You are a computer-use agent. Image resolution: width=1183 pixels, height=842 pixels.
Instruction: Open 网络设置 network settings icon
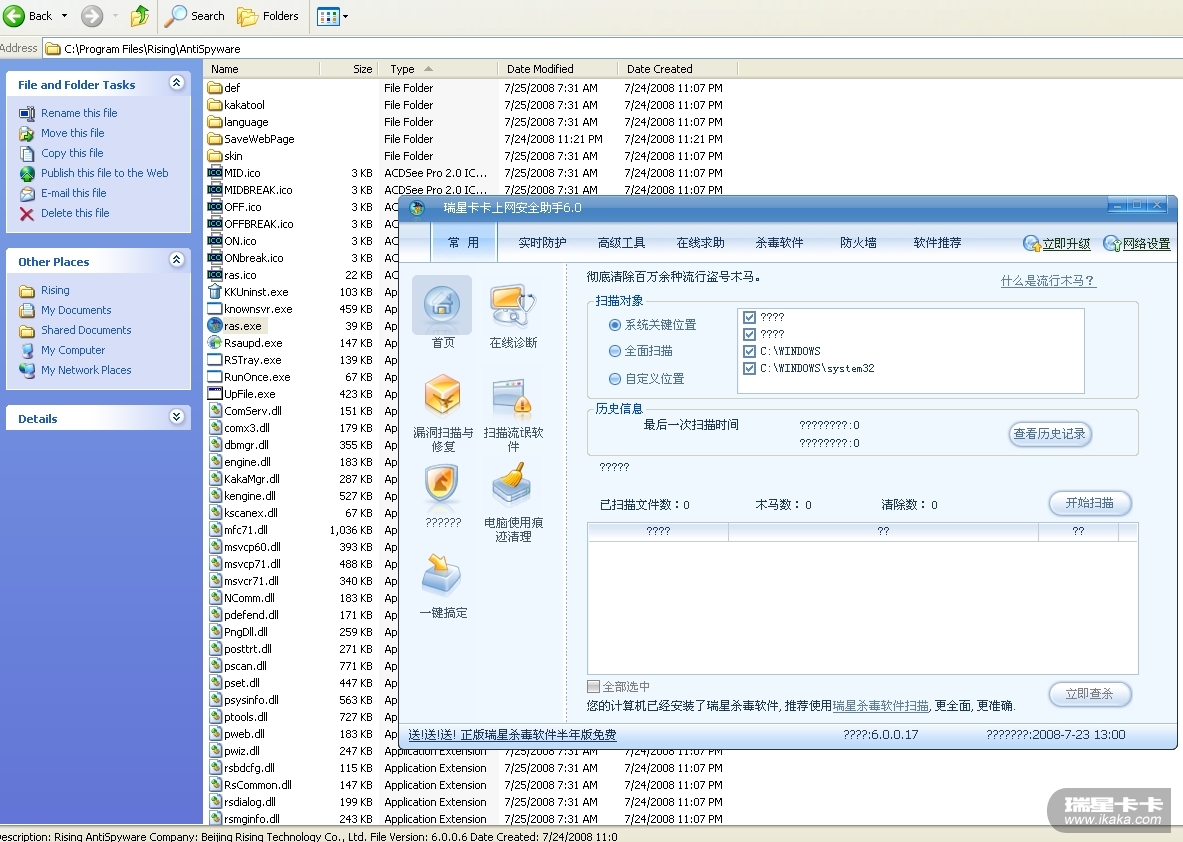tap(1112, 244)
